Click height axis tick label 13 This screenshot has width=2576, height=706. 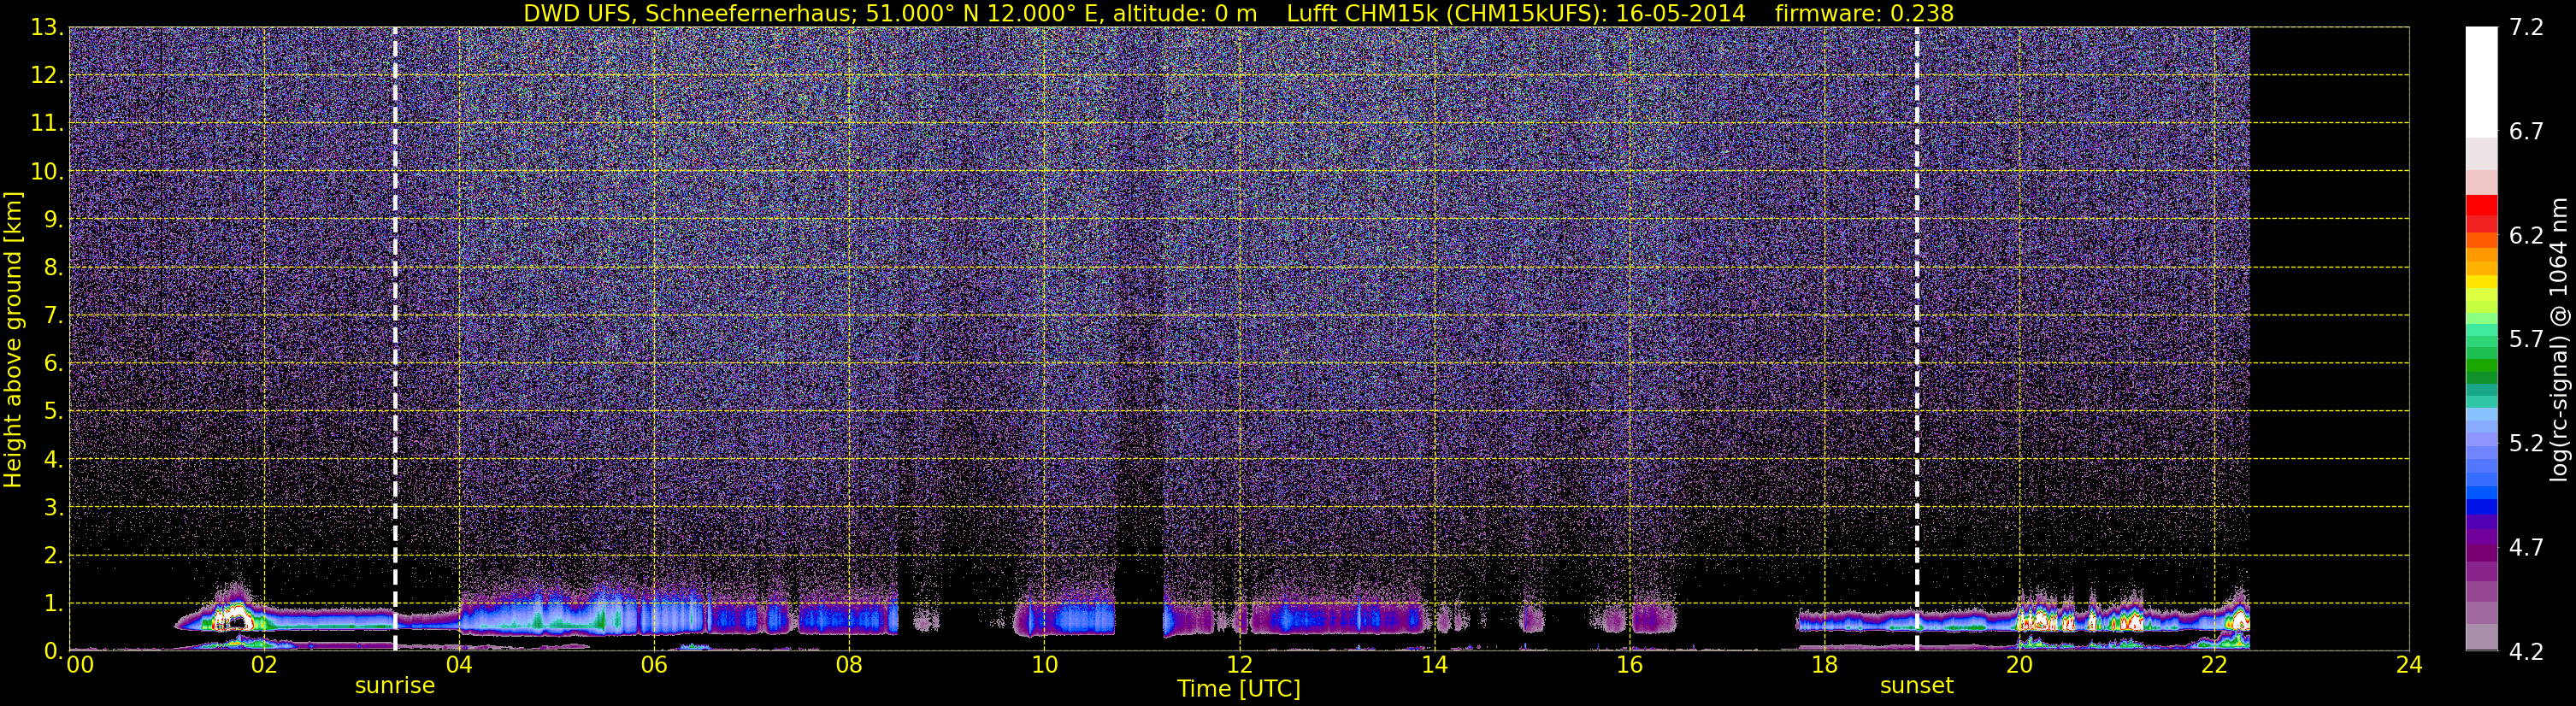coord(46,28)
